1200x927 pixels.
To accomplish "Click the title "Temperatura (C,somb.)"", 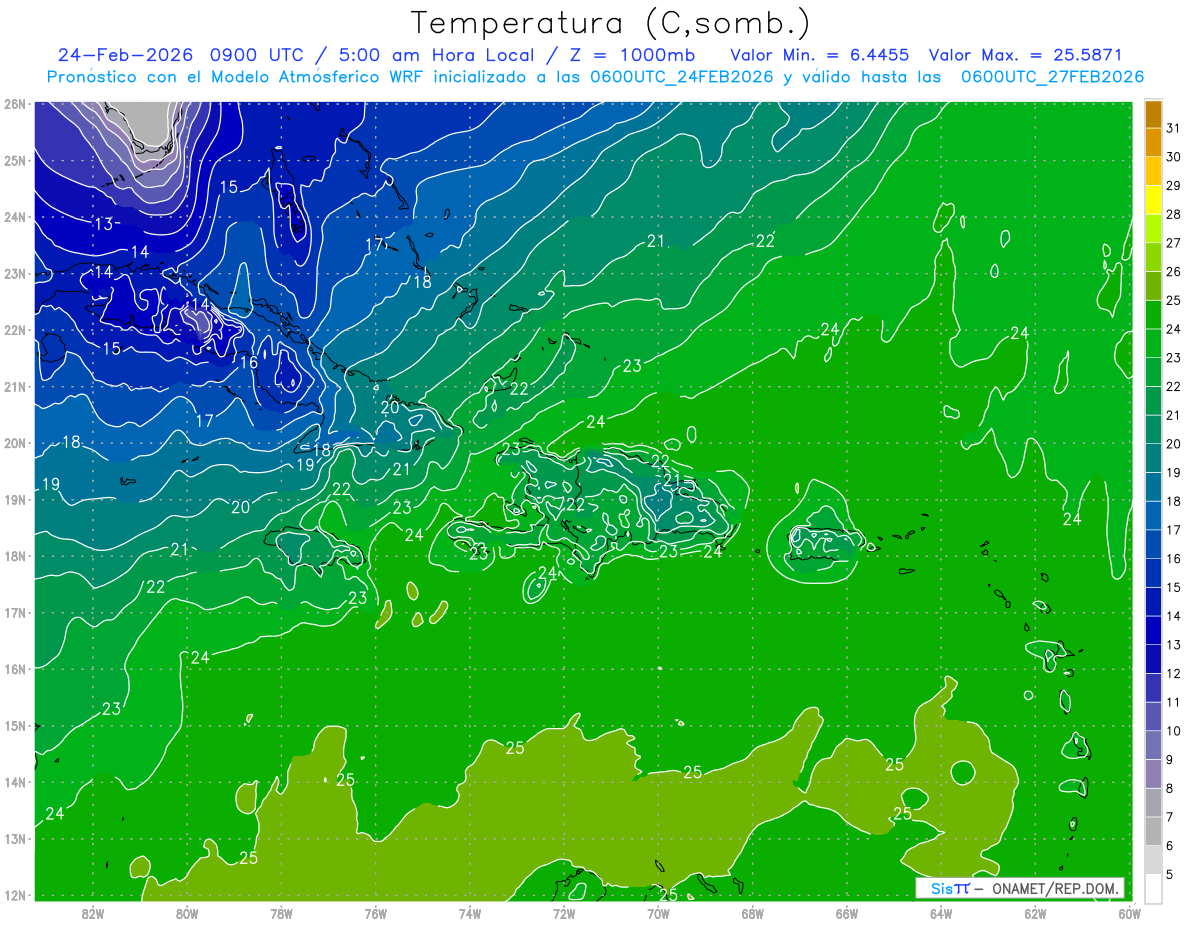I will point(610,24).
